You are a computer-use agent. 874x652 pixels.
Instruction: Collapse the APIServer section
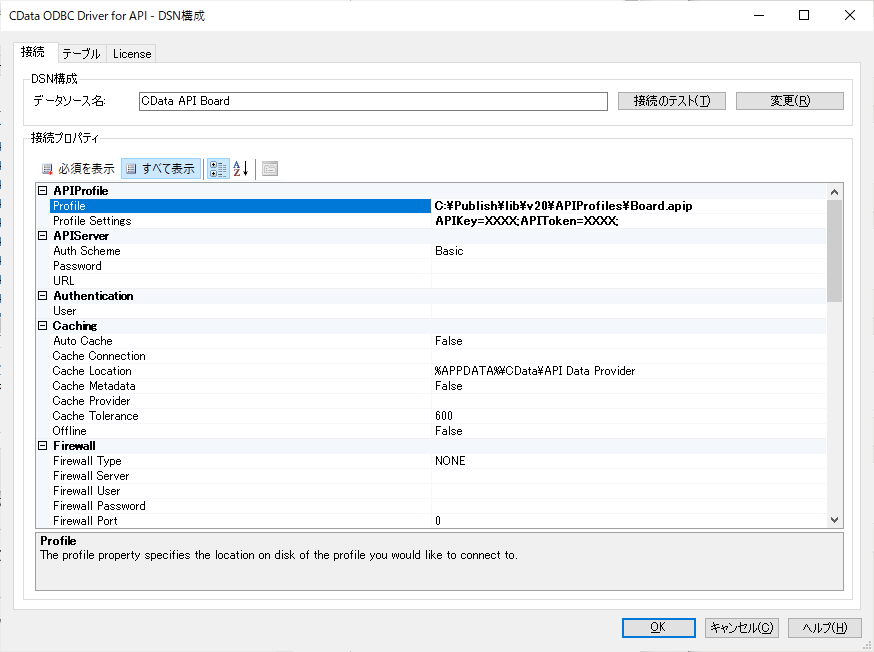43,236
